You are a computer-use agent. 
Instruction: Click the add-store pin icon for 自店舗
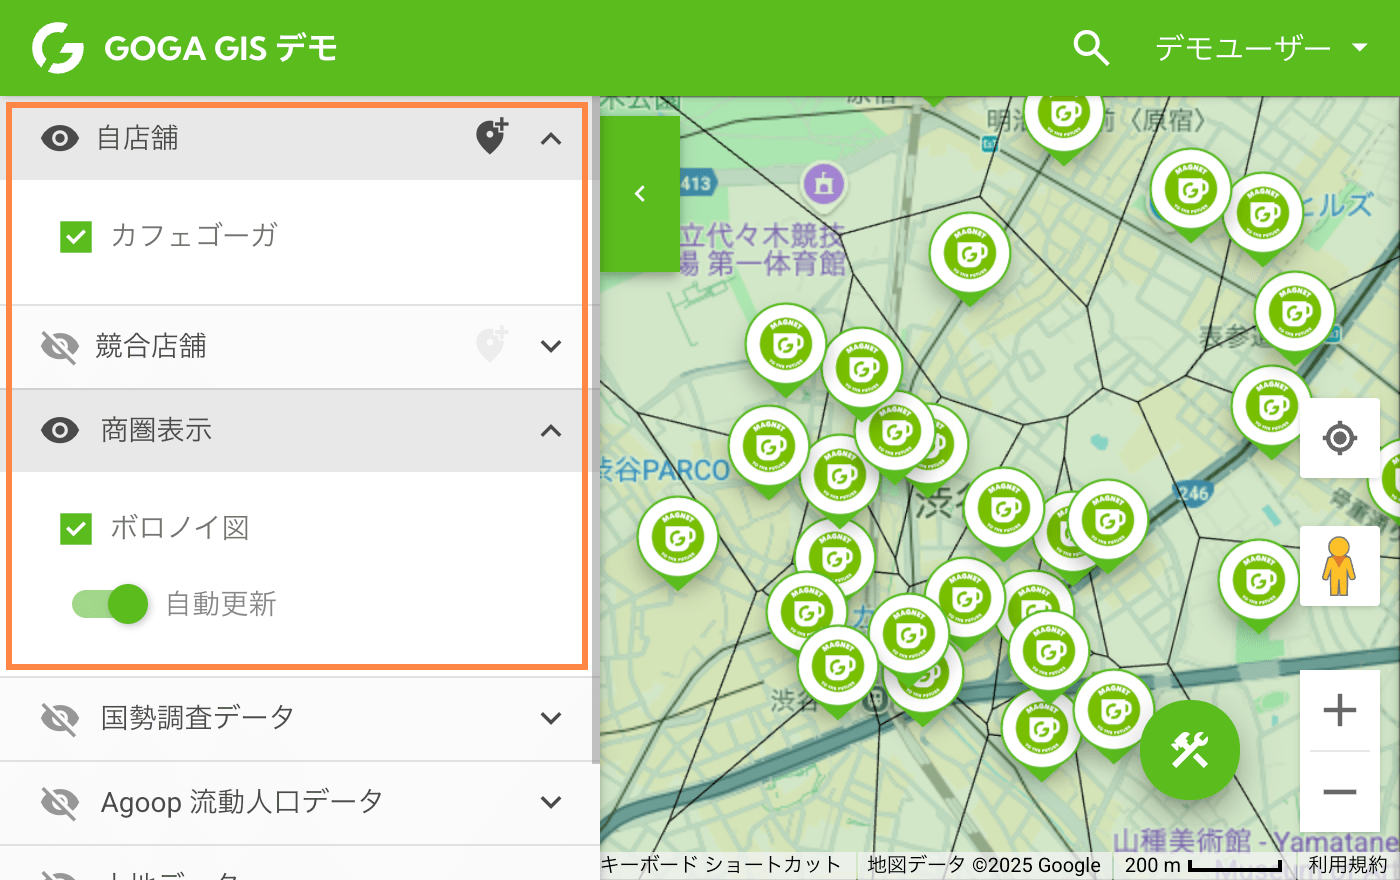tap(491, 138)
